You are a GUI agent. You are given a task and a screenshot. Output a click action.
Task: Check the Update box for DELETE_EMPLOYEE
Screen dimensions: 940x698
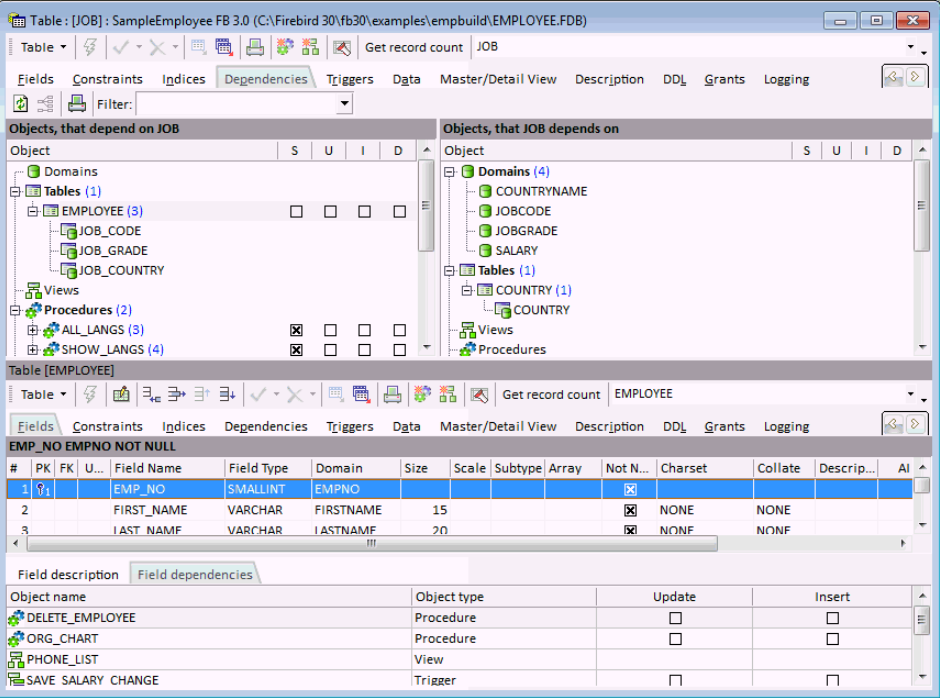point(675,618)
